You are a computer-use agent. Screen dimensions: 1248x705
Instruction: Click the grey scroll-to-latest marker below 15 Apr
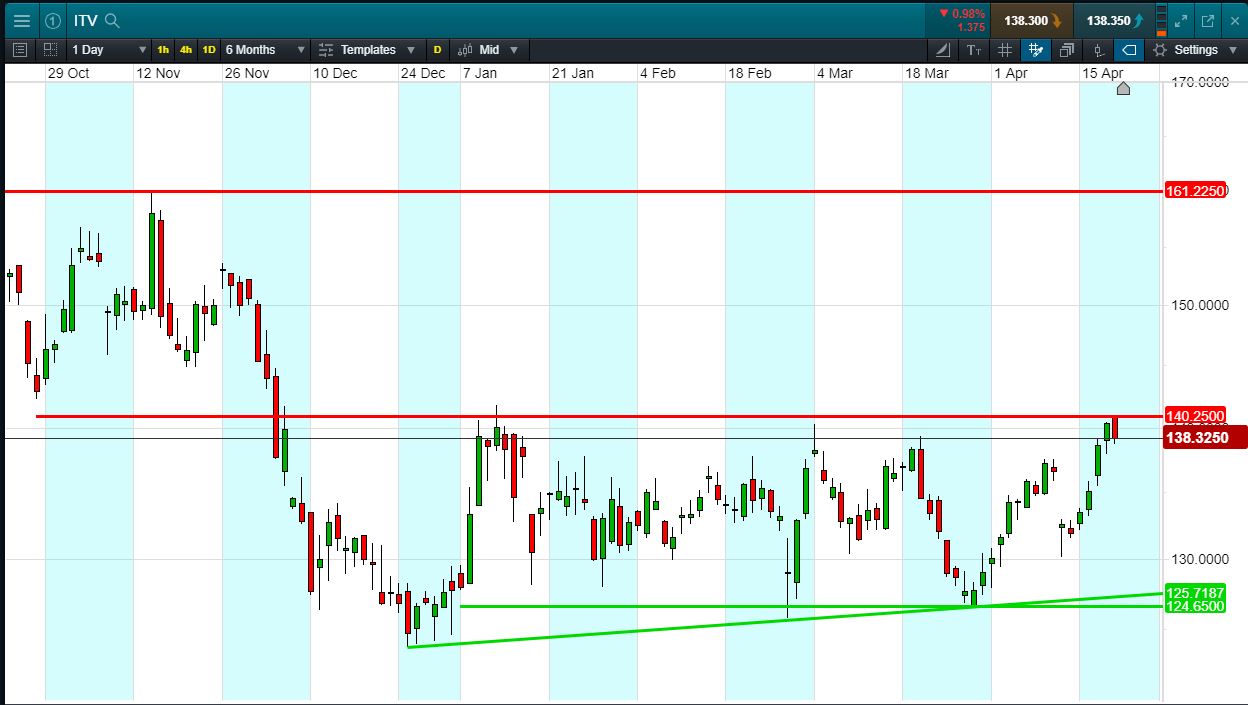[1123, 89]
